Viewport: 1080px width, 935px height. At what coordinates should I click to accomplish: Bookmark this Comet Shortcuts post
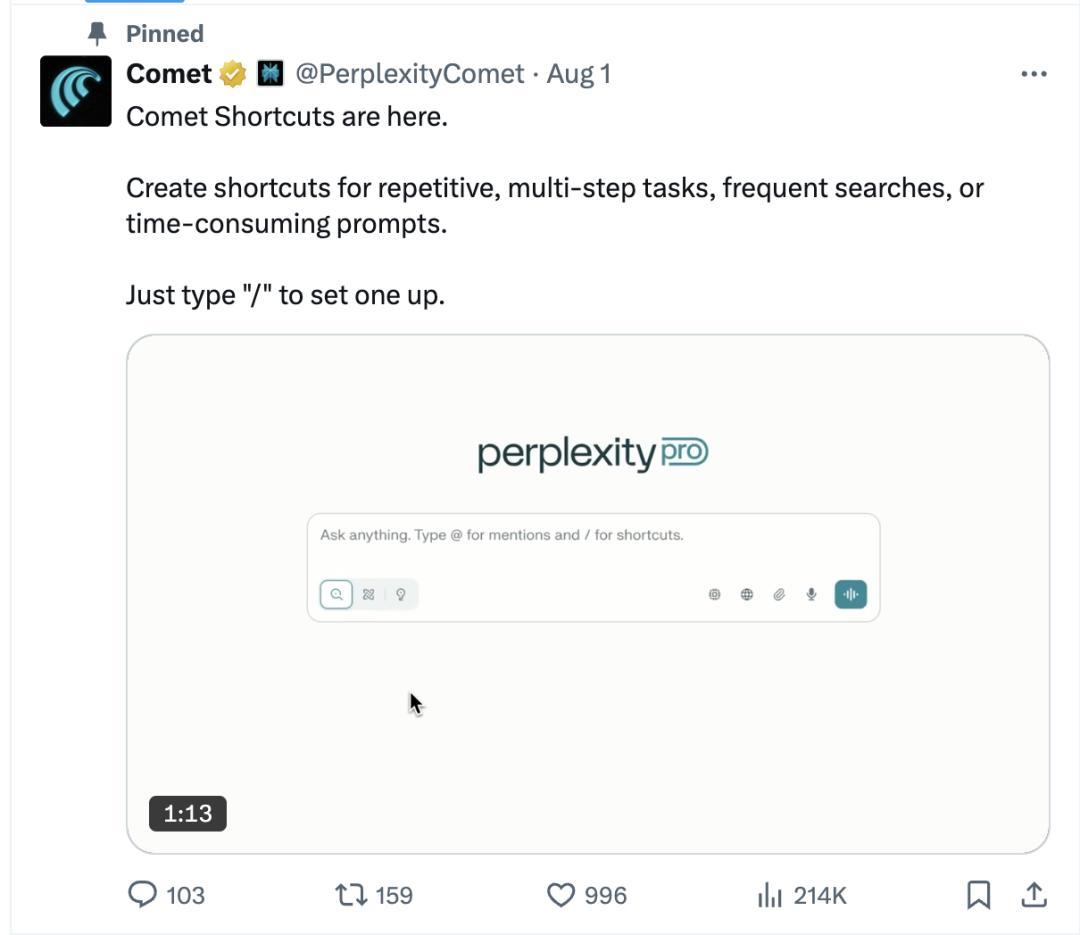[978, 895]
